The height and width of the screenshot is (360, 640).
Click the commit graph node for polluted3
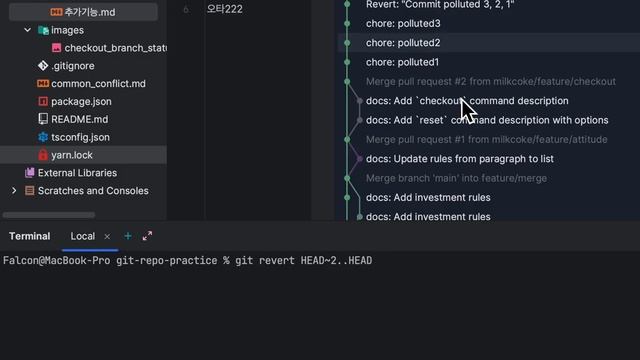[x=347, y=24]
